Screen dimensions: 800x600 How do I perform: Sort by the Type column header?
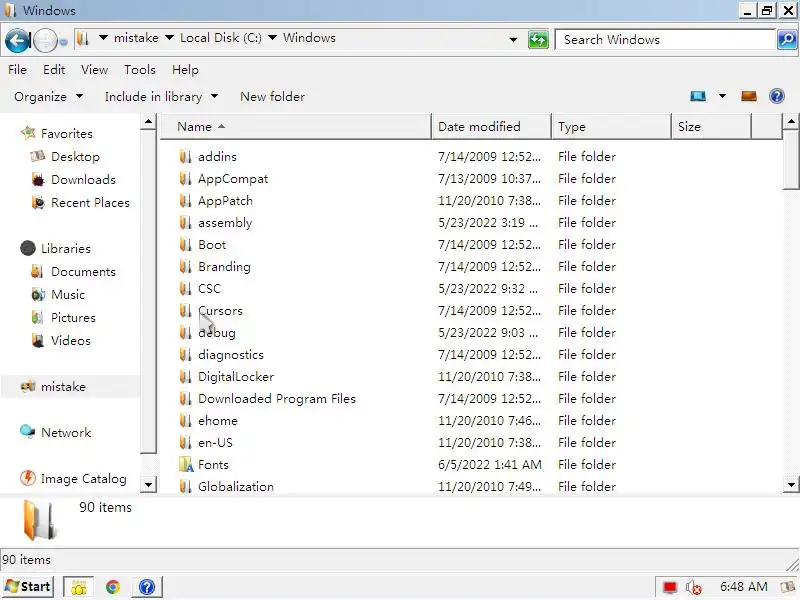tap(611, 127)
